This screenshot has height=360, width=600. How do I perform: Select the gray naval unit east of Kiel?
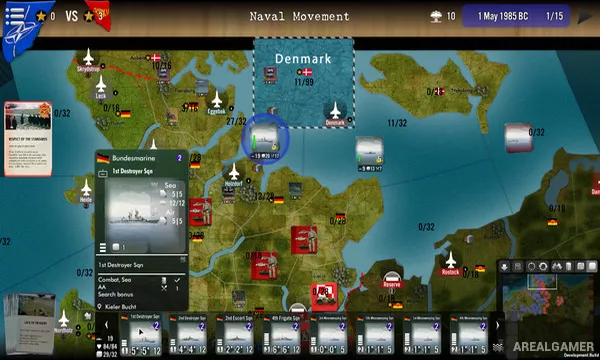pos(370,153)
